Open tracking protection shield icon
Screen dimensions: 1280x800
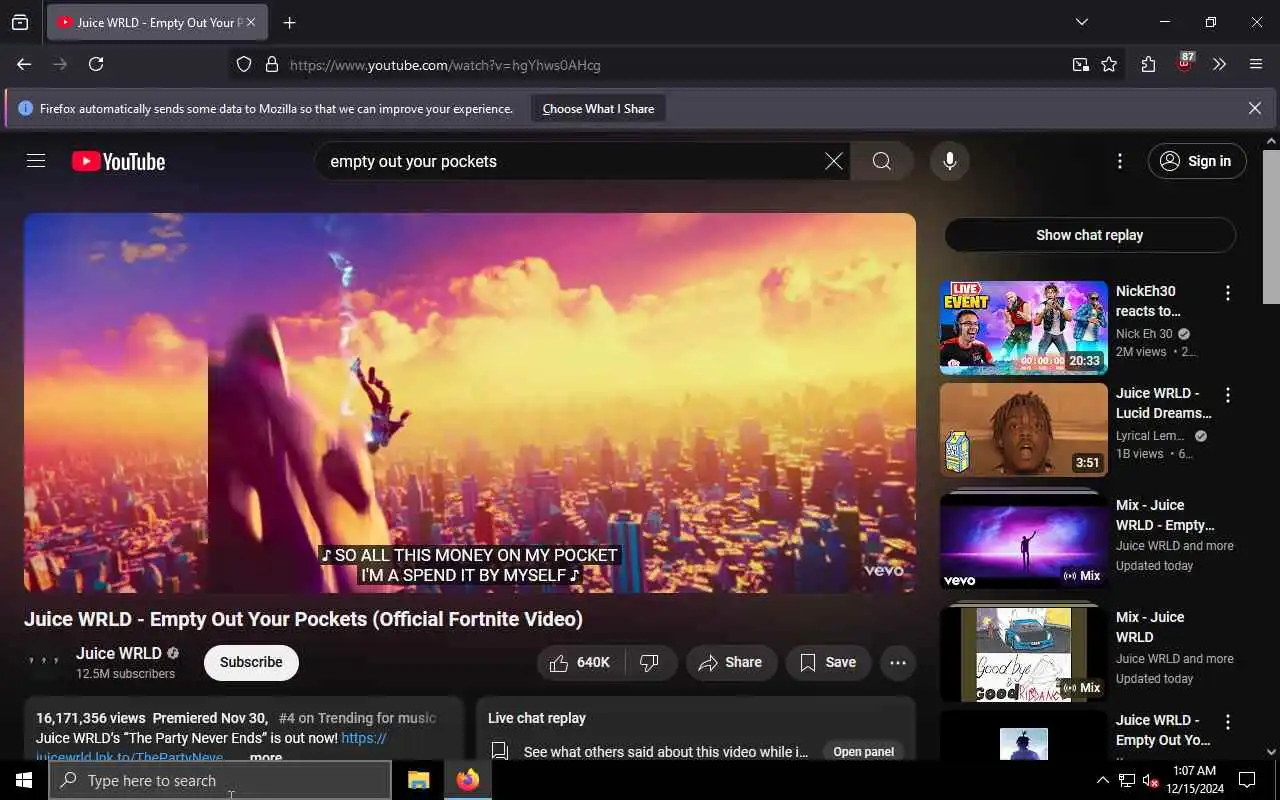tap(244, 64)
